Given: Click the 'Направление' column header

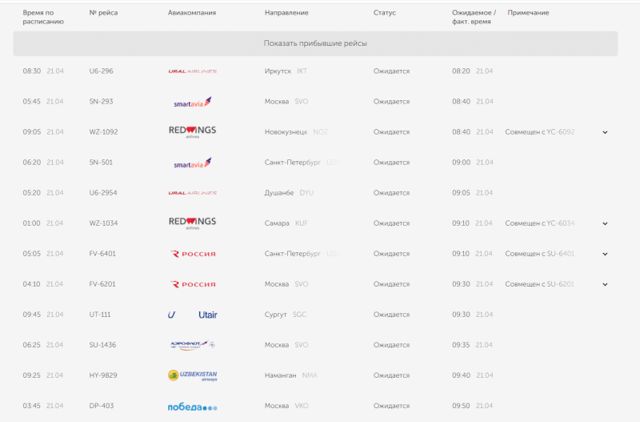Looking at the screenshot, I should point(286,13).
